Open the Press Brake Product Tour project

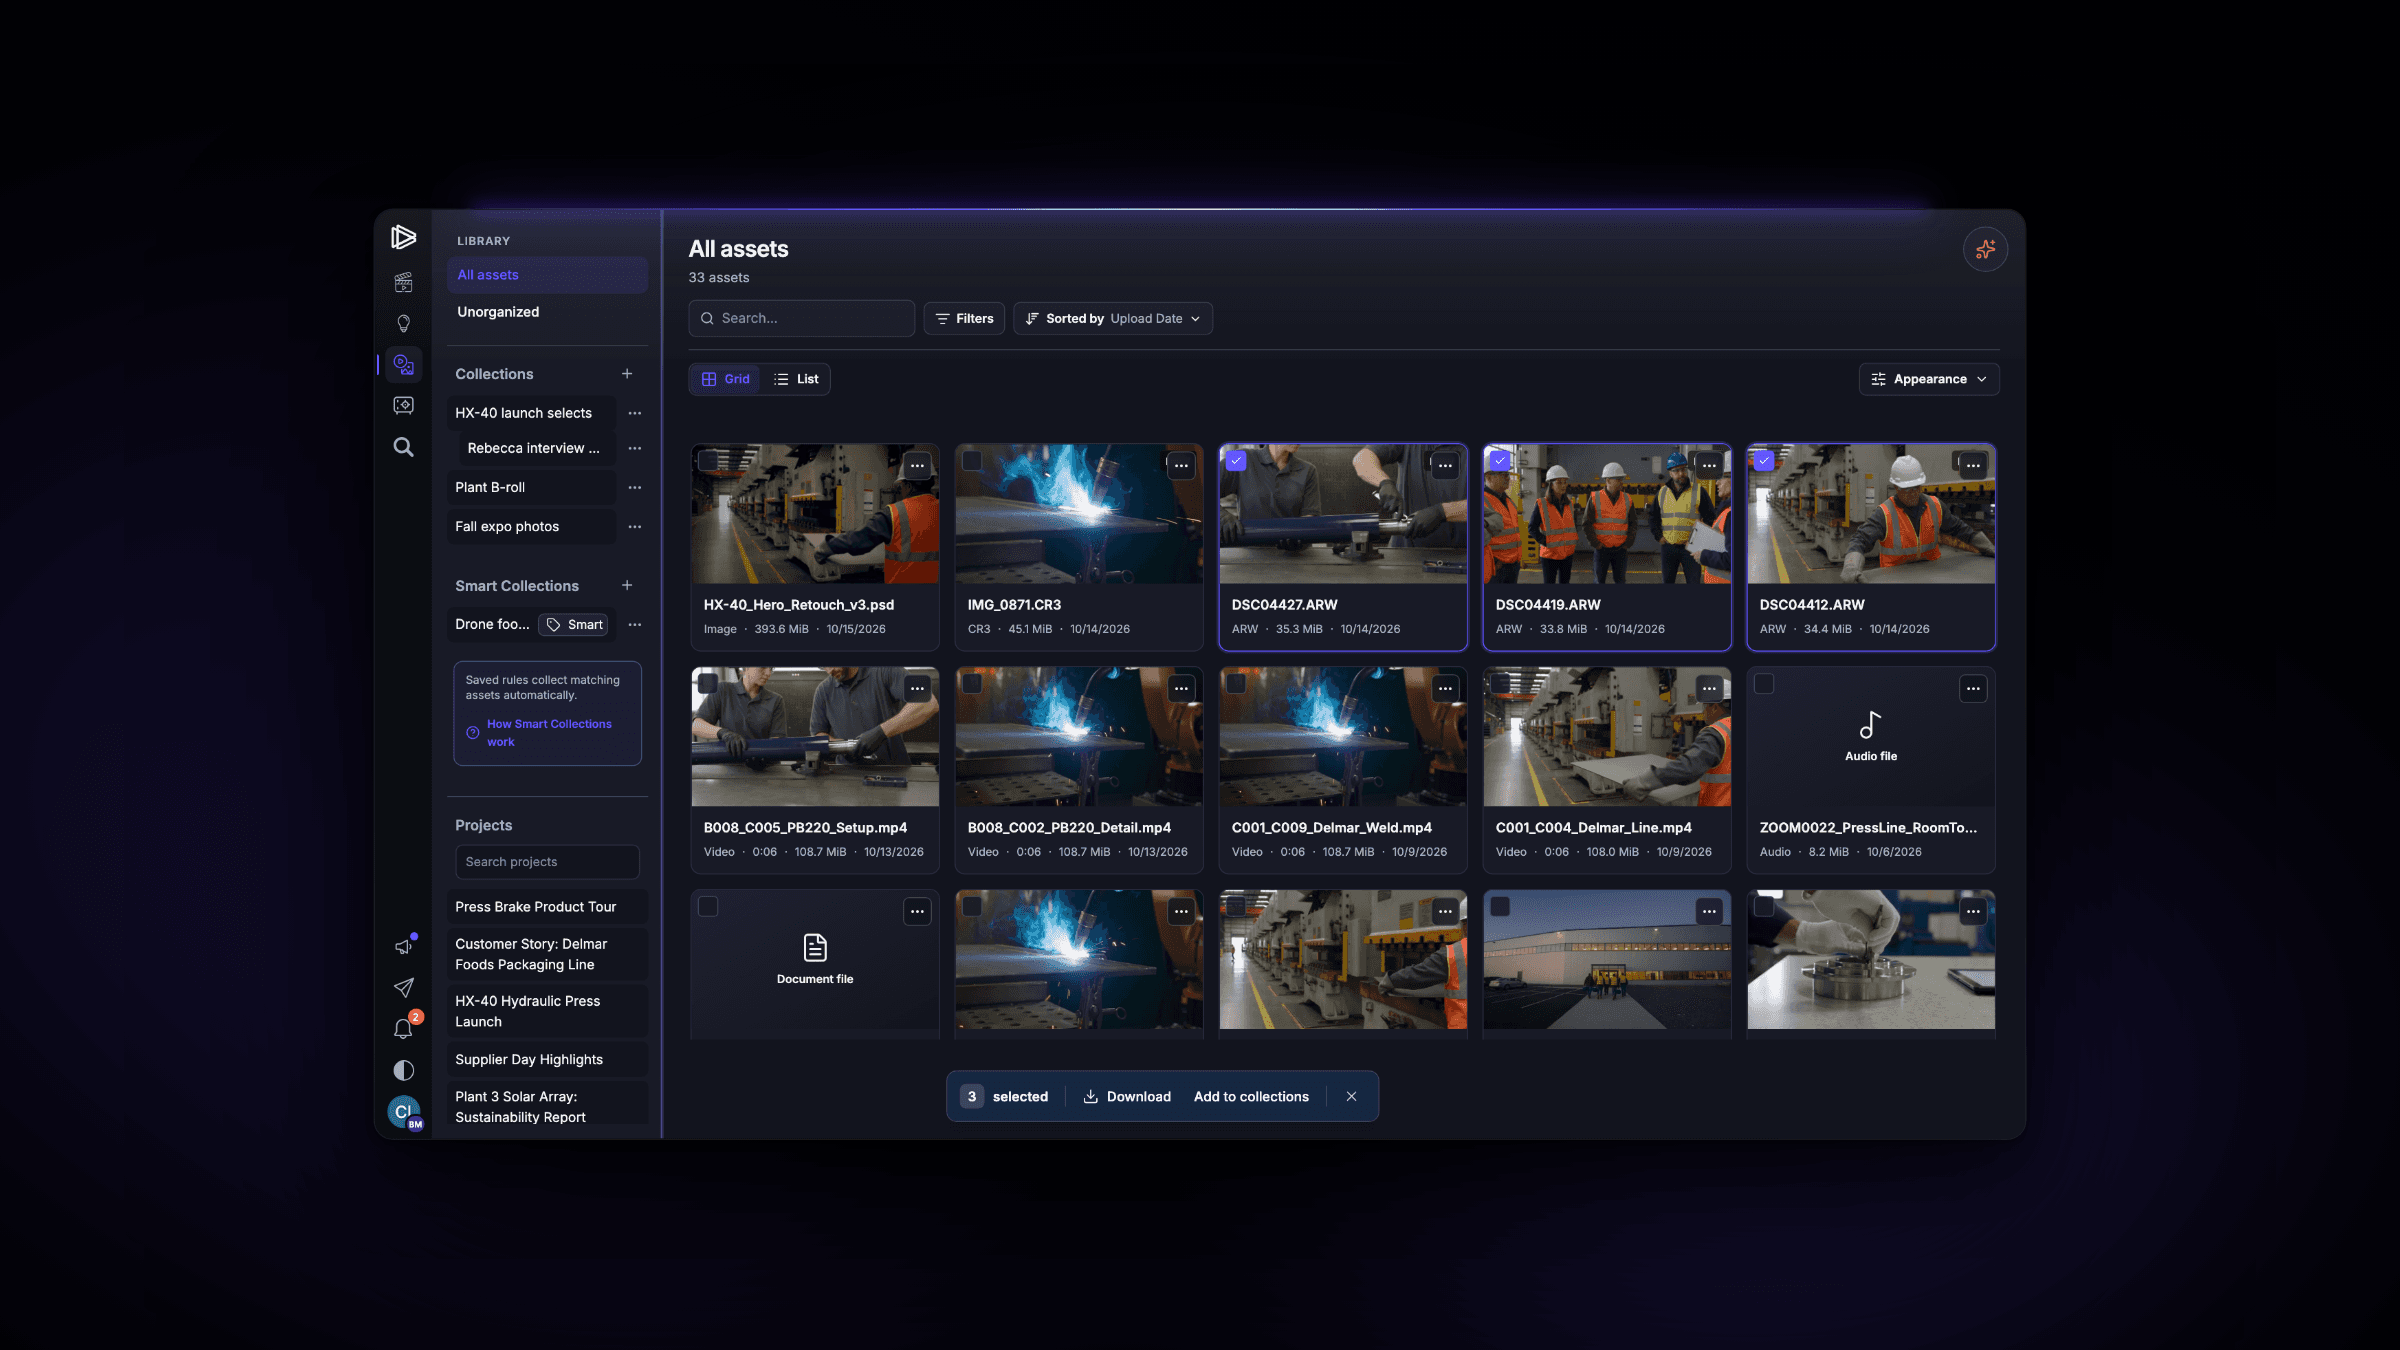[x=547, y=907]
